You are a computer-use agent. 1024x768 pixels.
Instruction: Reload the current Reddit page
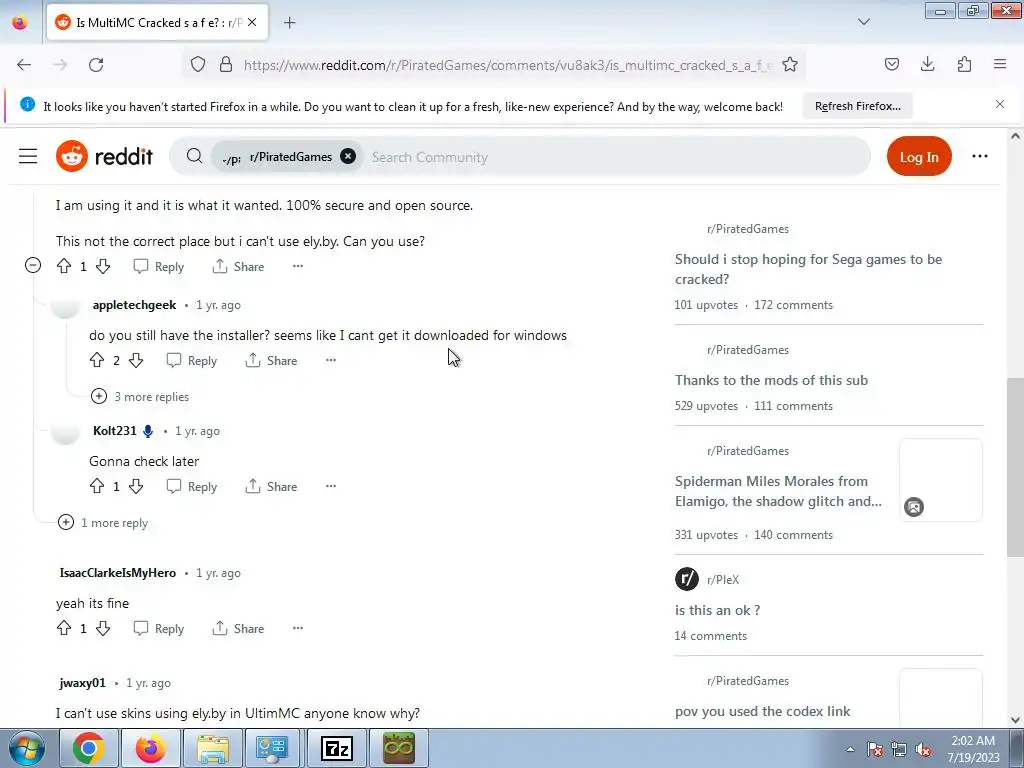[96, 65]
